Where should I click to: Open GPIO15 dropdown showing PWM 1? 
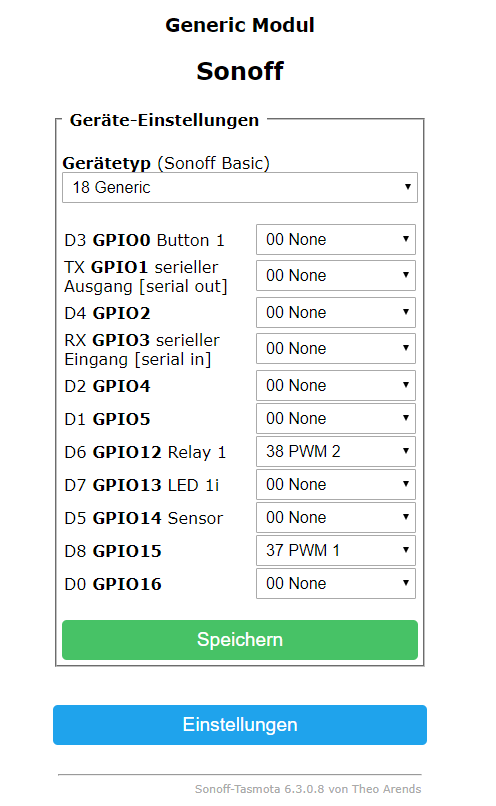tap(336, 551)
